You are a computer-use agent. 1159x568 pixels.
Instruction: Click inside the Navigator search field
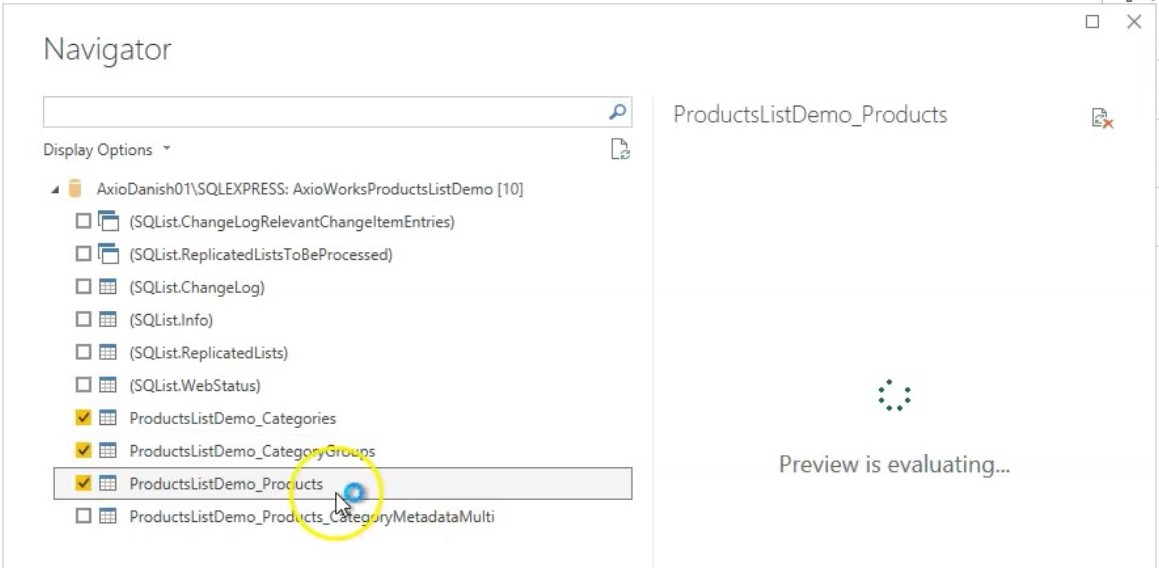(325, 113)
